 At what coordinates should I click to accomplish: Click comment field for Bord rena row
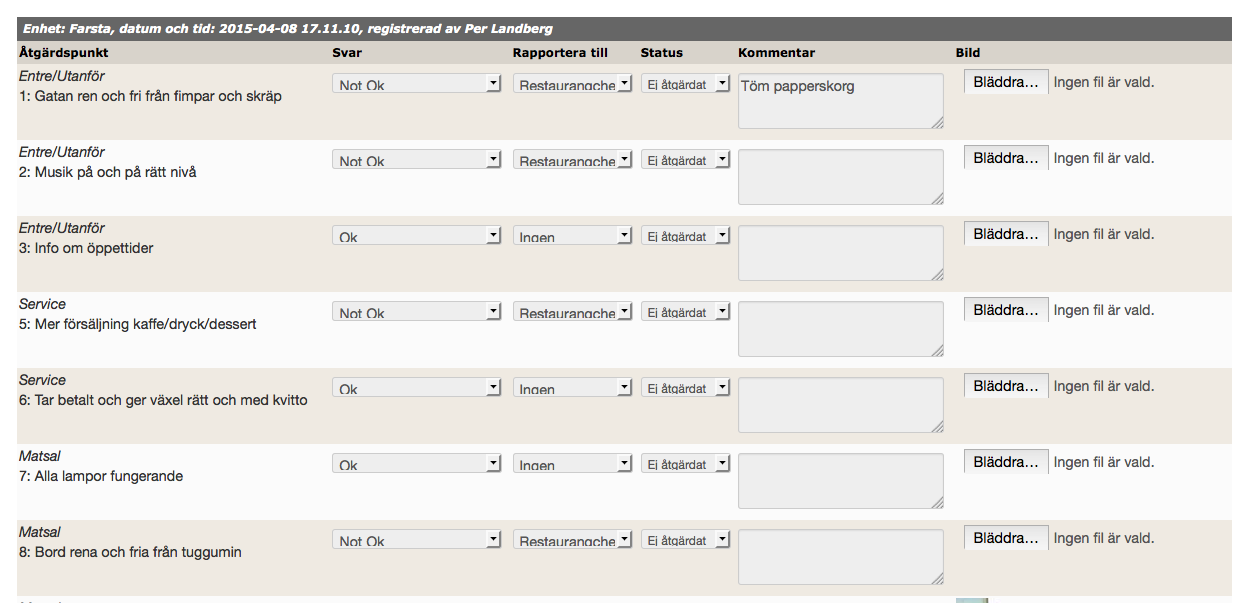[x=840, y=557]
